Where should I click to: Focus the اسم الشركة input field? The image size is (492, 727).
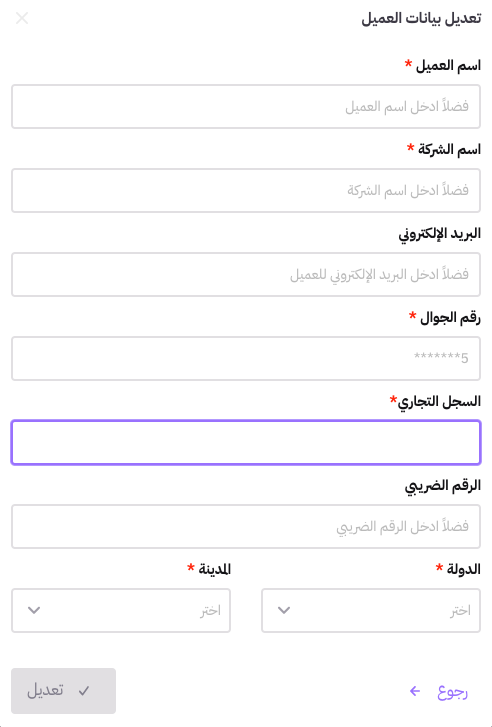pyautogui.click(x=246, y=190)
